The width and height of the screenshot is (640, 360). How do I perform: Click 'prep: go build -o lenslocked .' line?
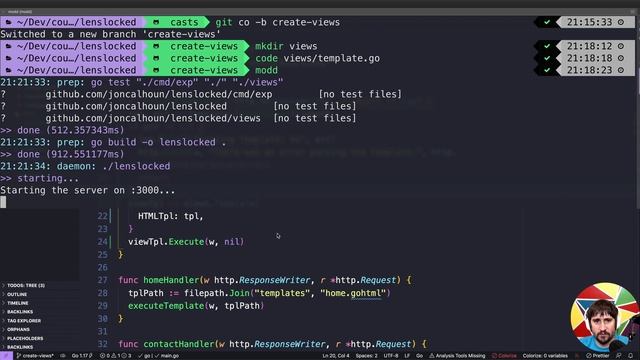coord(113,142)
